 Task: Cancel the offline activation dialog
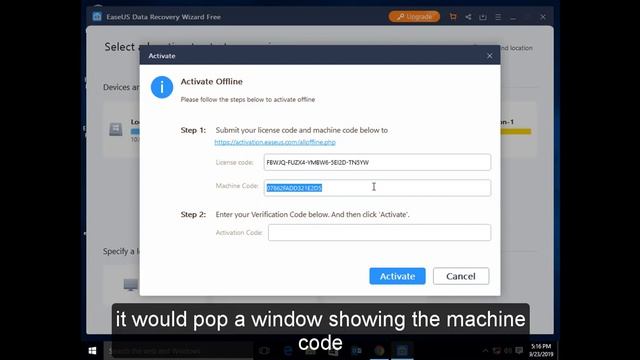pyautogui.click(x=461, y=276)
